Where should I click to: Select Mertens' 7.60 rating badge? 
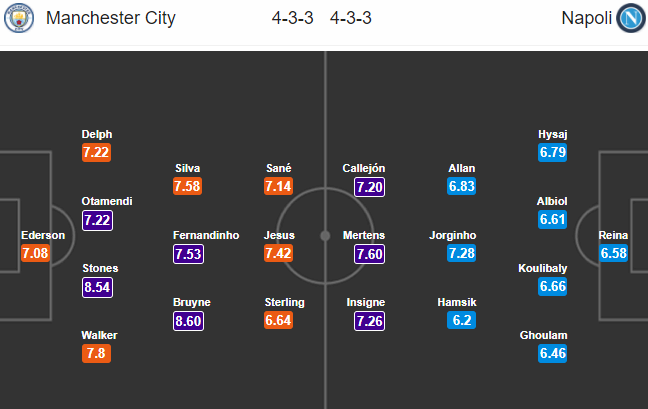click(x=369, y=254)
